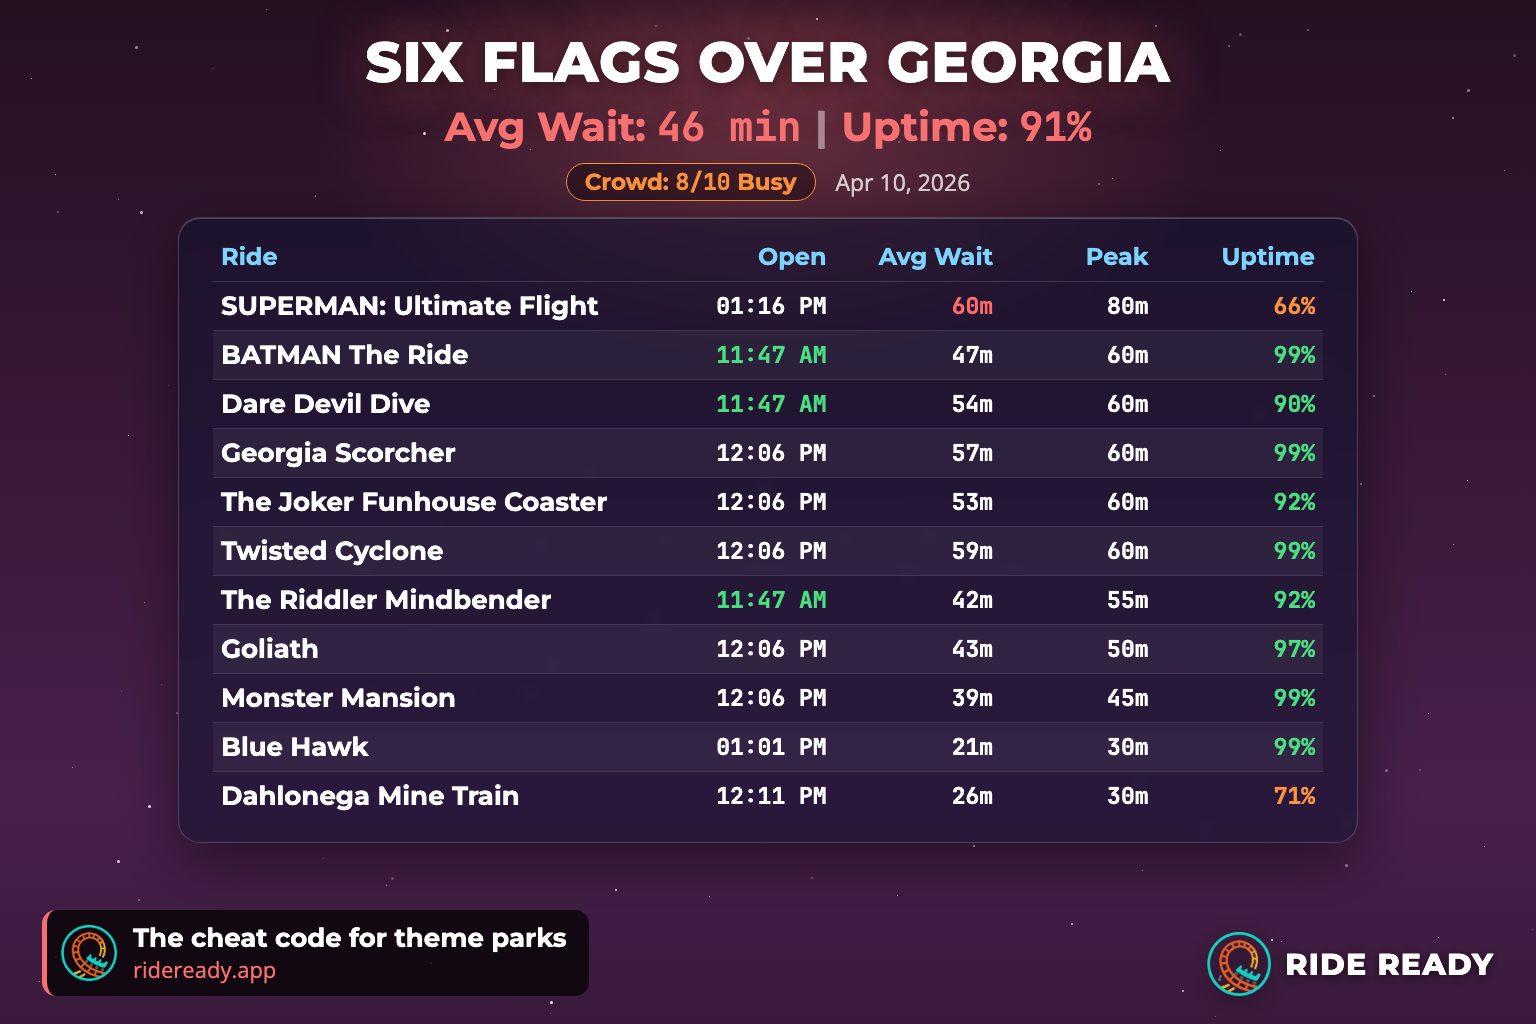Click SUPERMAN's 80m peak wait

coord(1128,306)
